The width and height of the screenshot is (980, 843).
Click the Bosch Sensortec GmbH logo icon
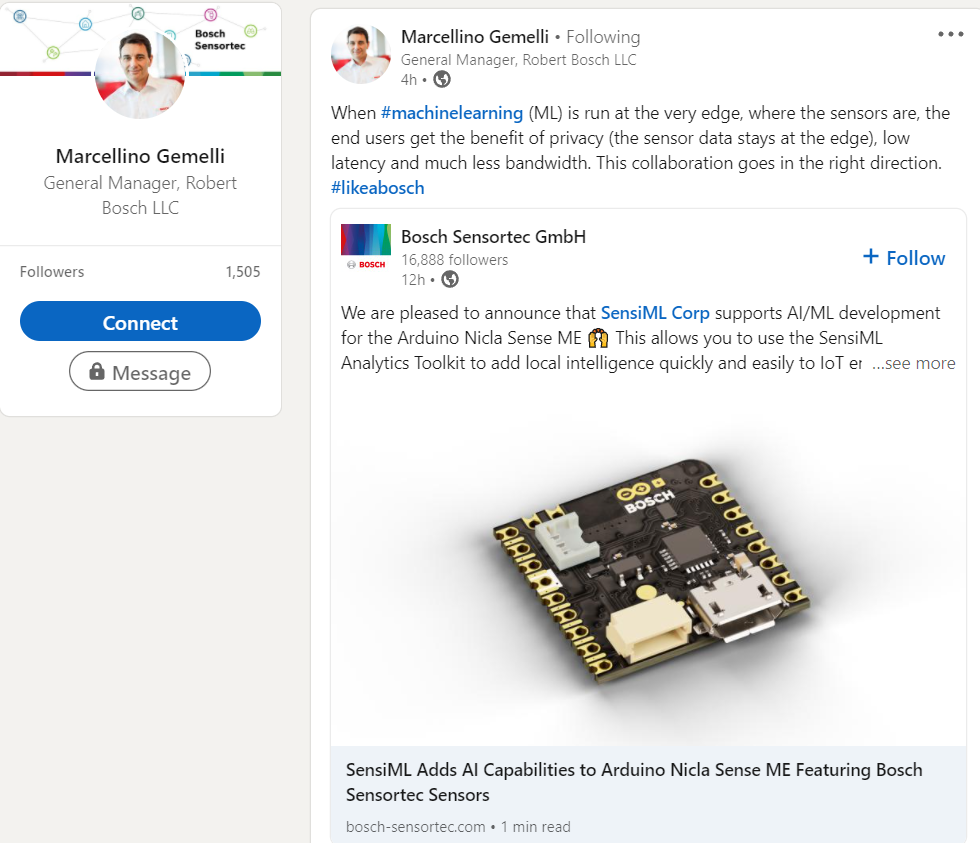click(x=365, y=247)
